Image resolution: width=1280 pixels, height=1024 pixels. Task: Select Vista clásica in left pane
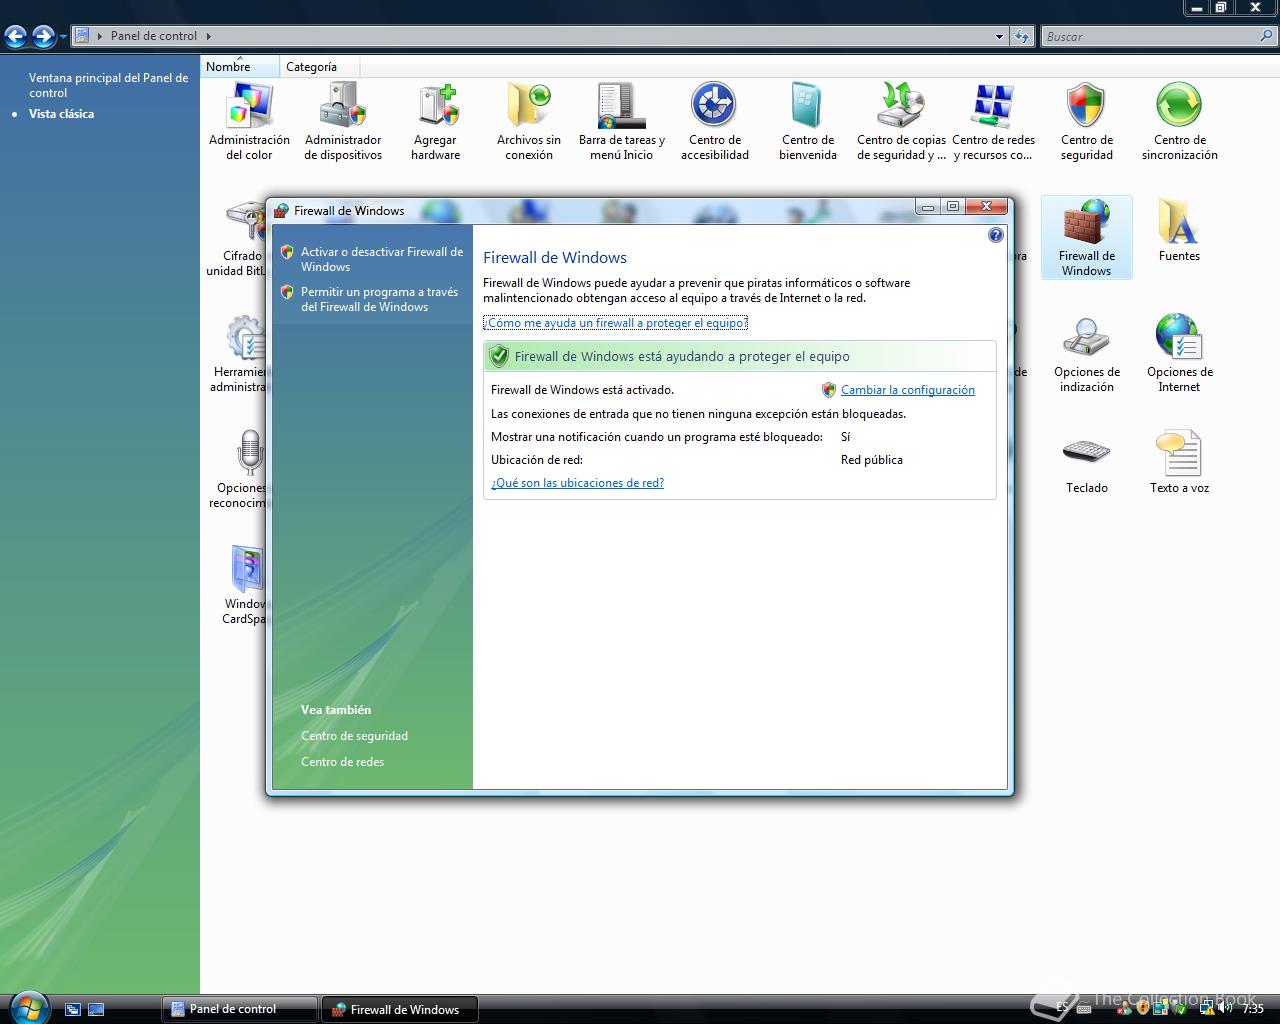pos(61,114)
